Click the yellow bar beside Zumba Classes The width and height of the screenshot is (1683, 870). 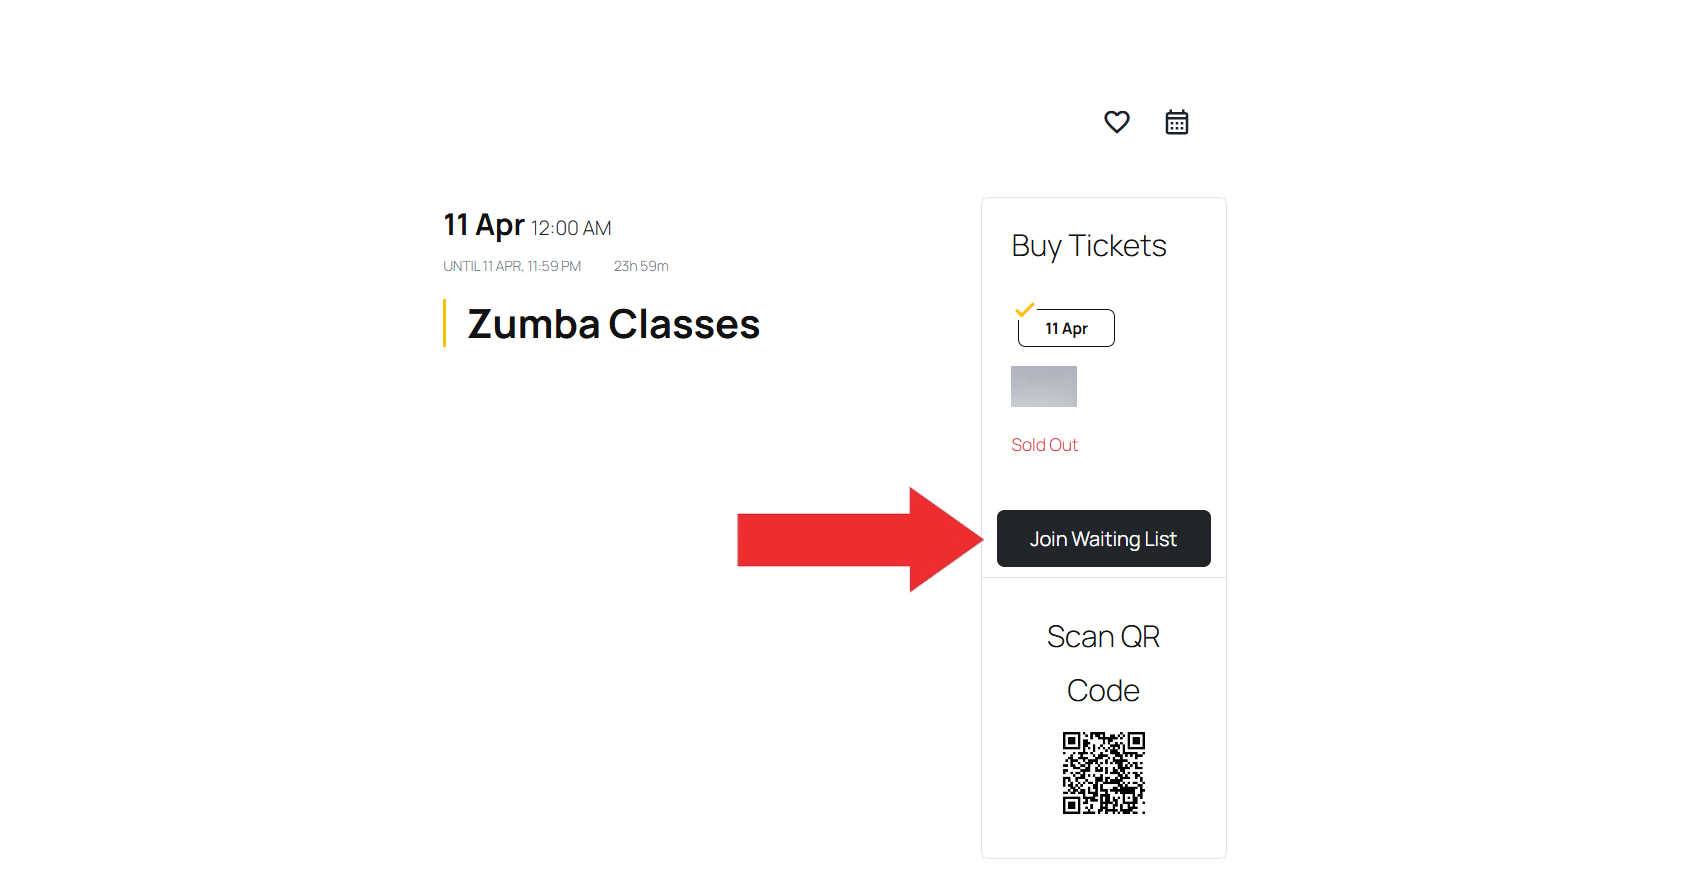444,323
